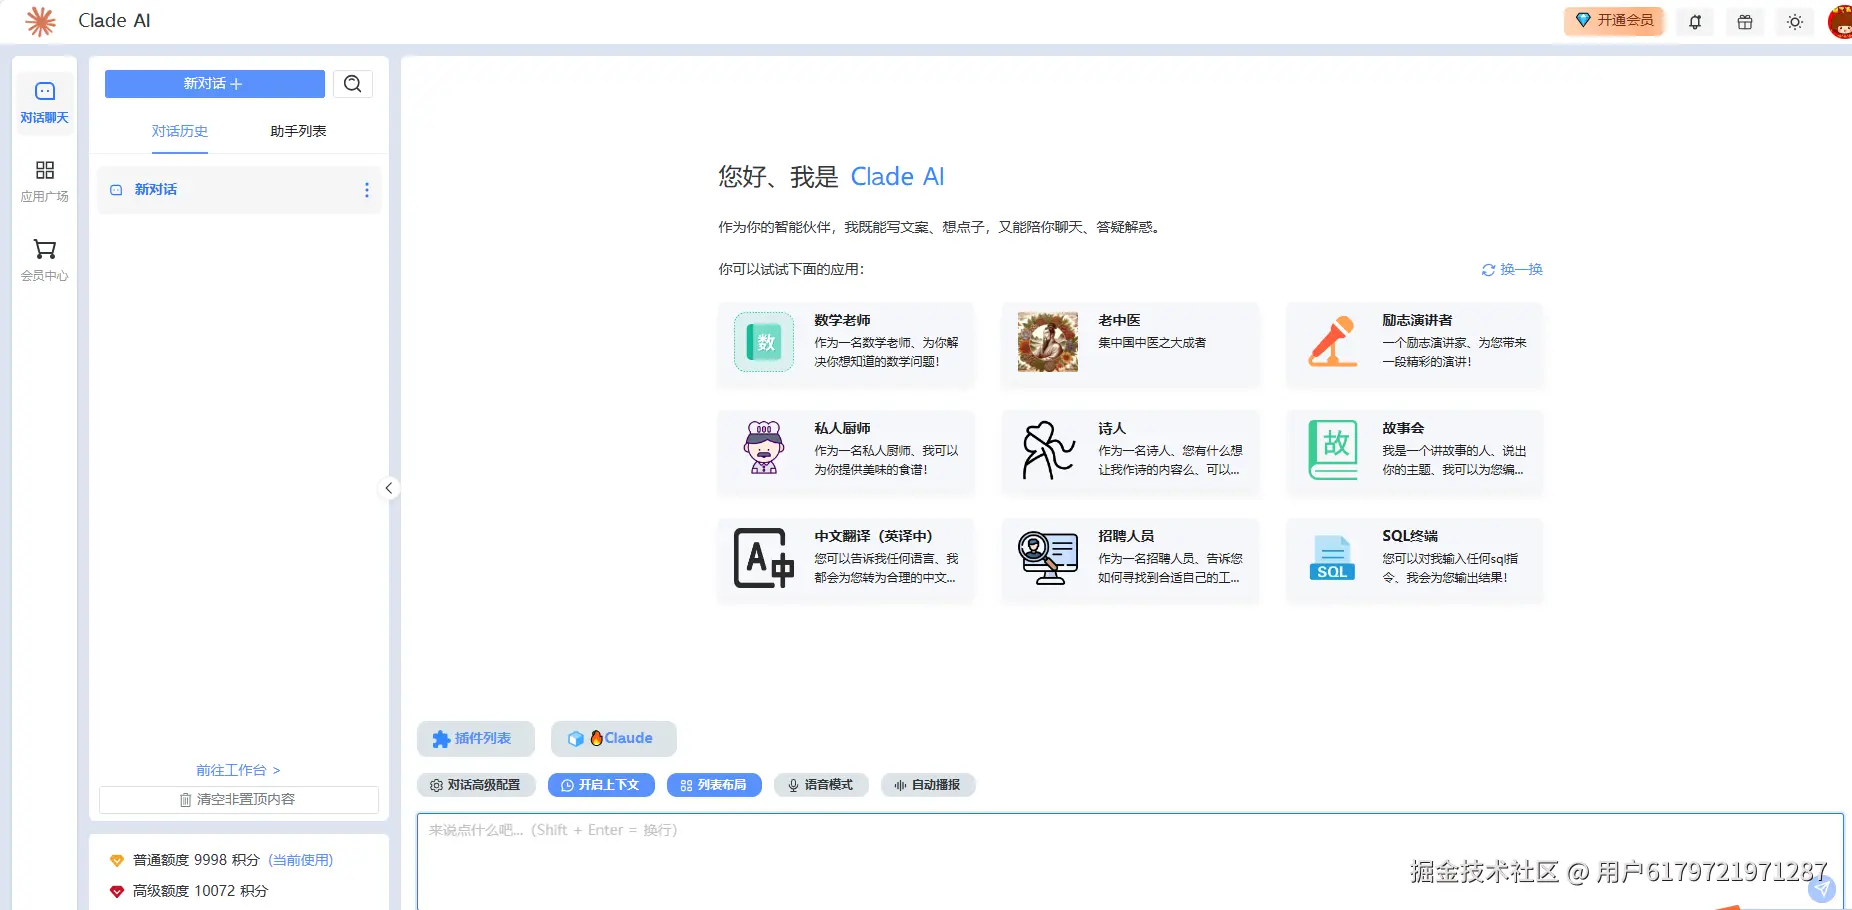Click the 诗人 card title

(x=1112, y=428)
